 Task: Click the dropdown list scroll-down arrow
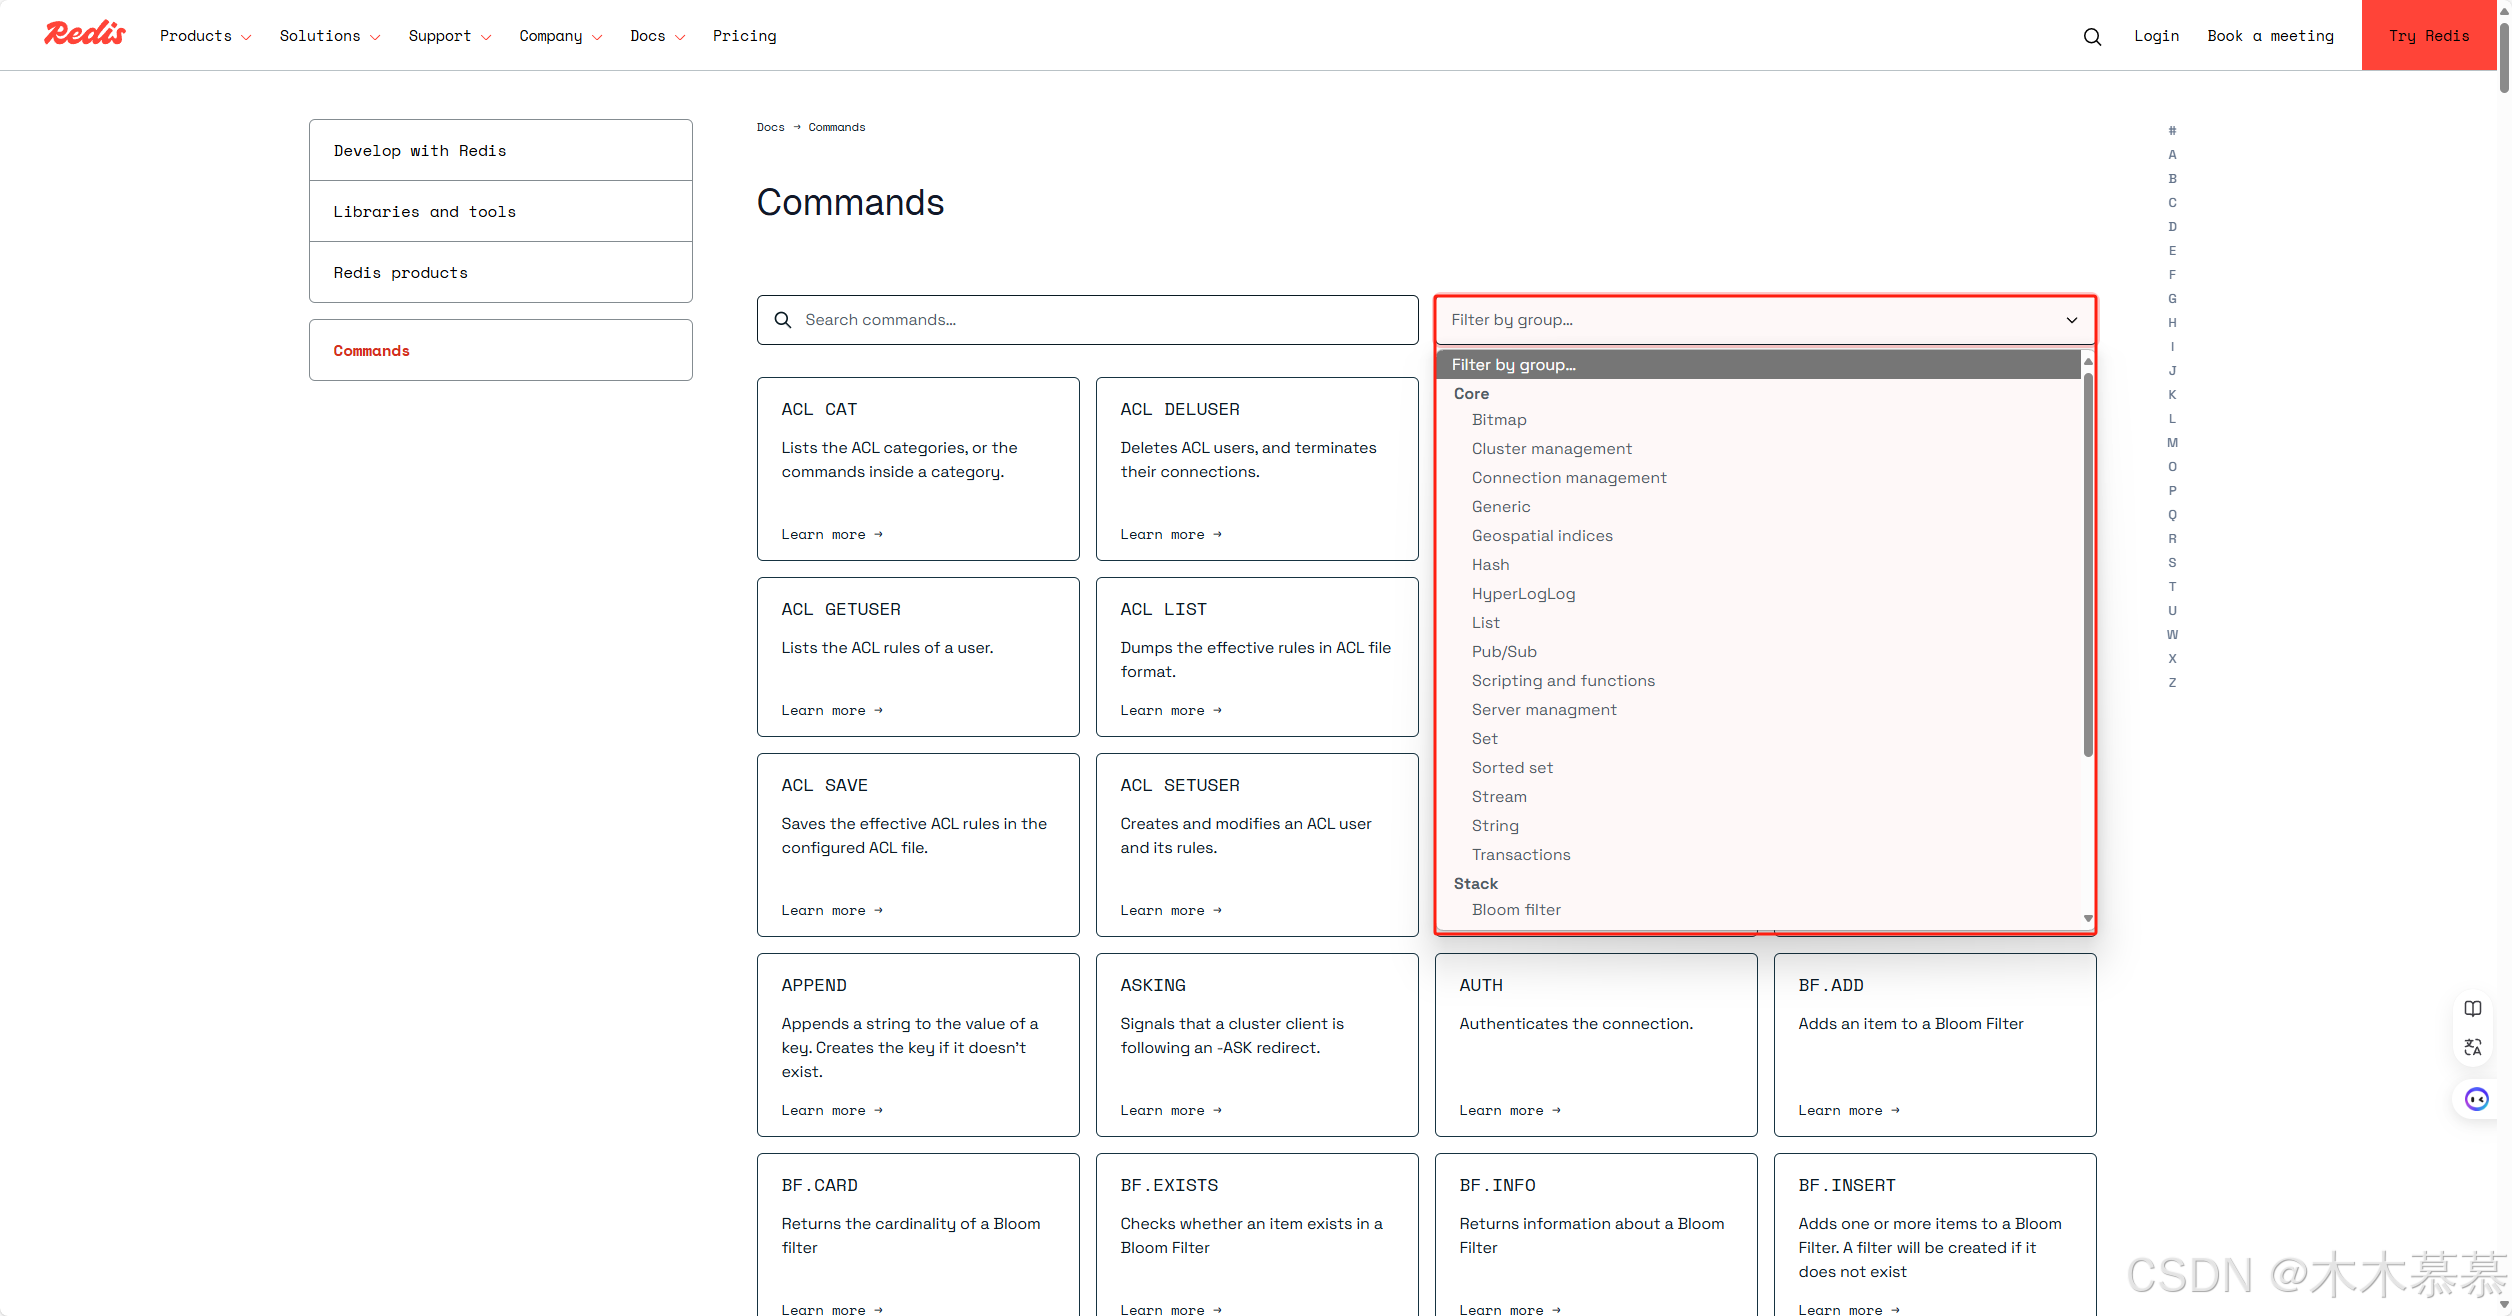click(x=2088, y=918)
